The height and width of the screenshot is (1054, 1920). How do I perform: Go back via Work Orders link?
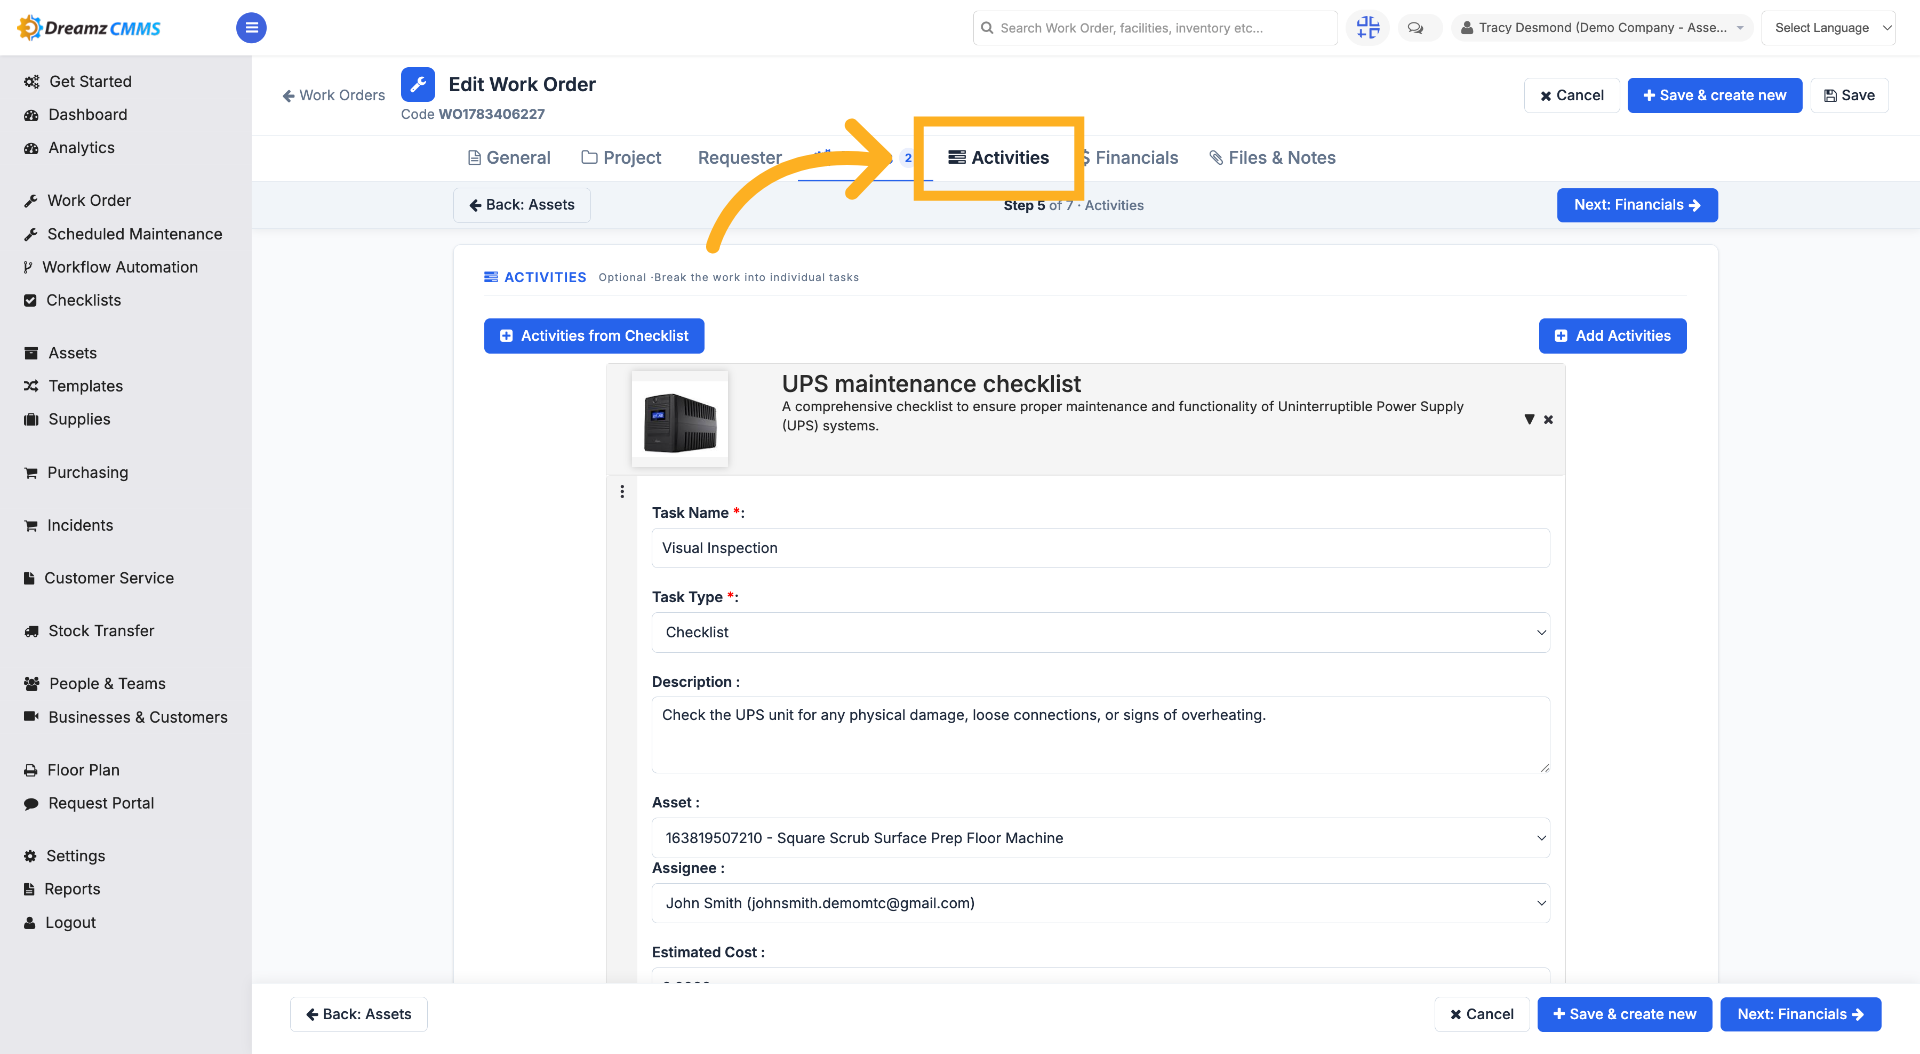coord(334,95)
